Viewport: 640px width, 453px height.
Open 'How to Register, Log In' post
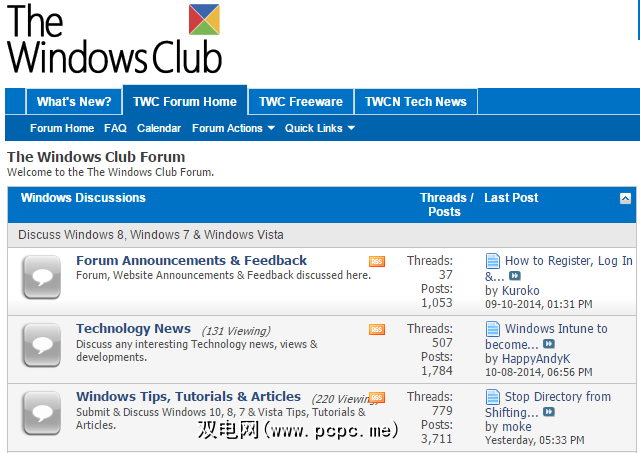(x=559, y=268)
